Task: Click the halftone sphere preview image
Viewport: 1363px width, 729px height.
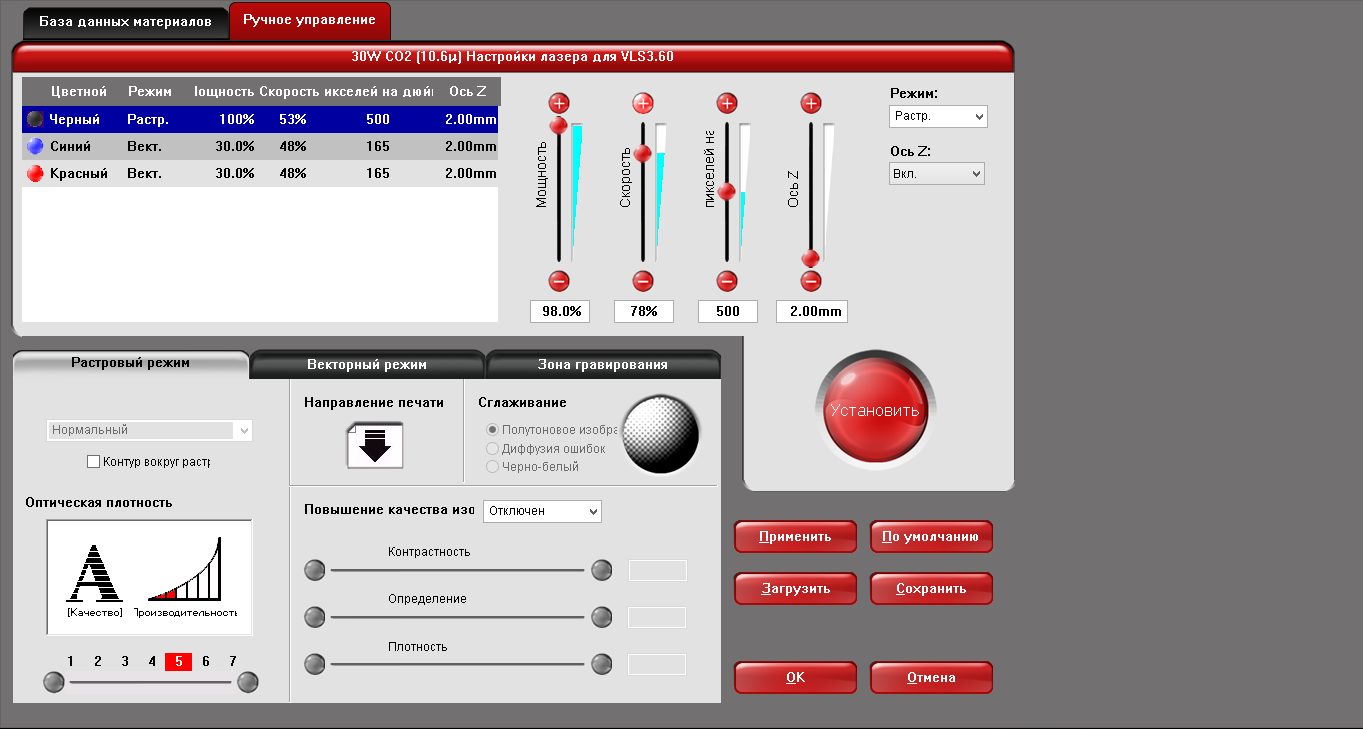Action: [x=661, y=434]
